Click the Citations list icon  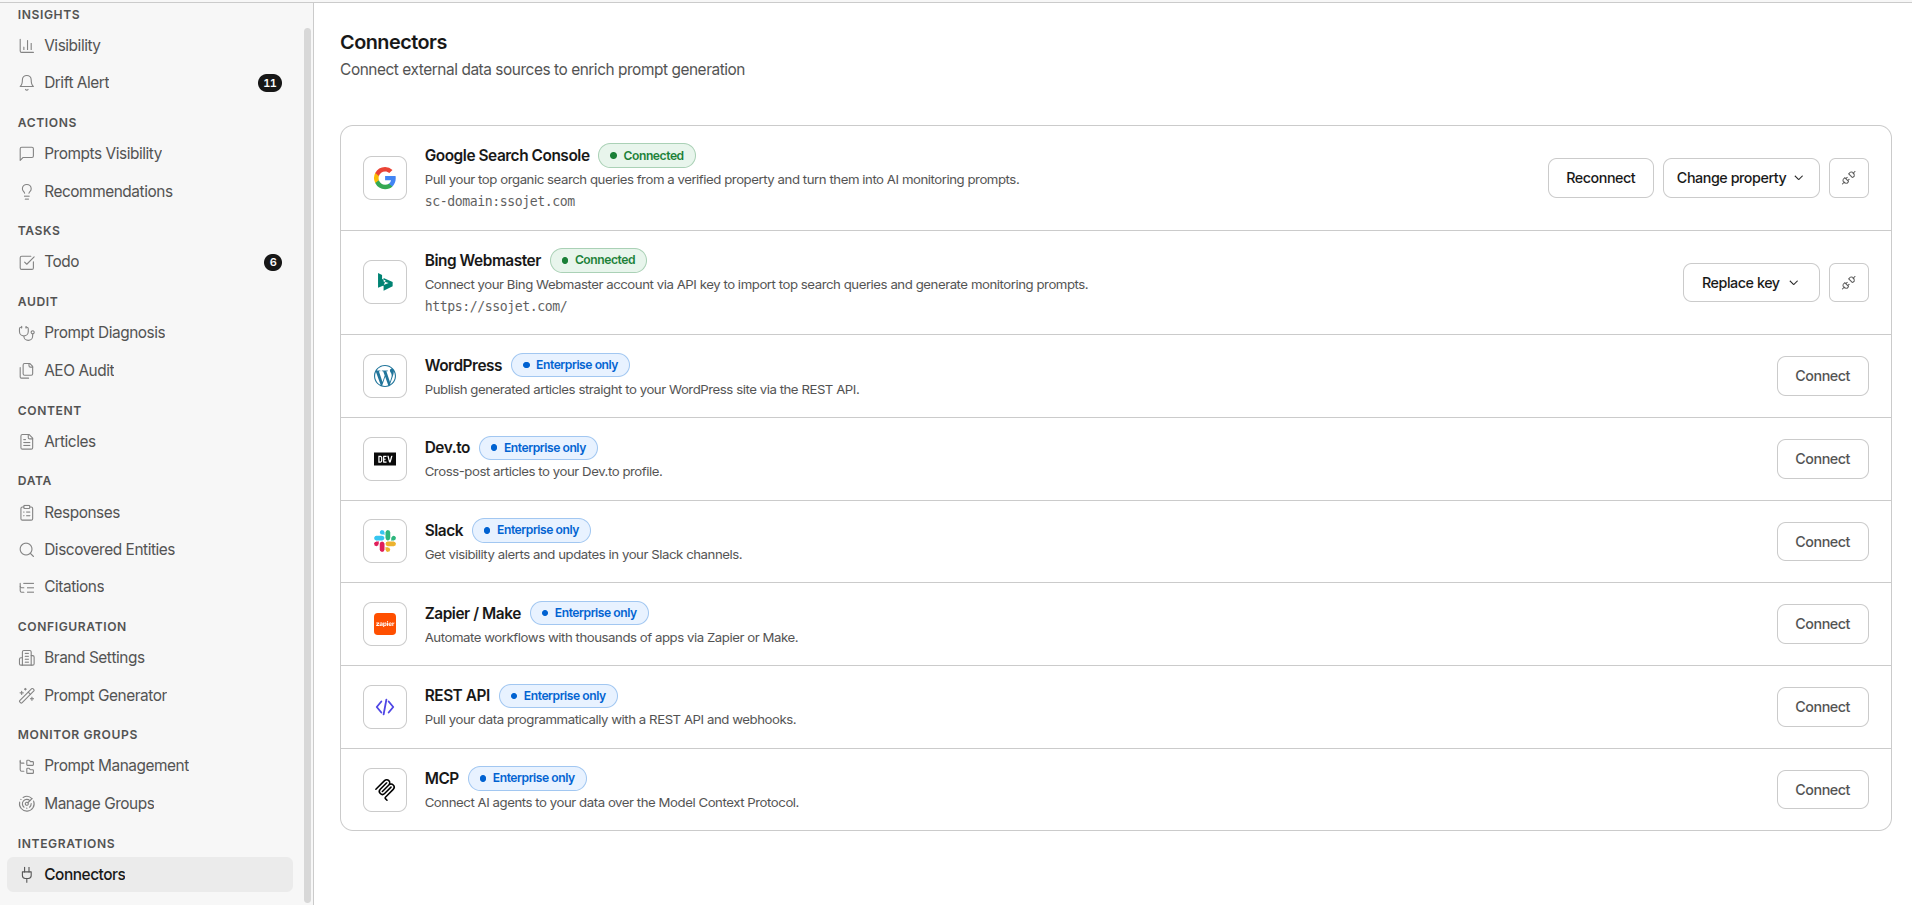pyautogui.click(x=27, y=587)
